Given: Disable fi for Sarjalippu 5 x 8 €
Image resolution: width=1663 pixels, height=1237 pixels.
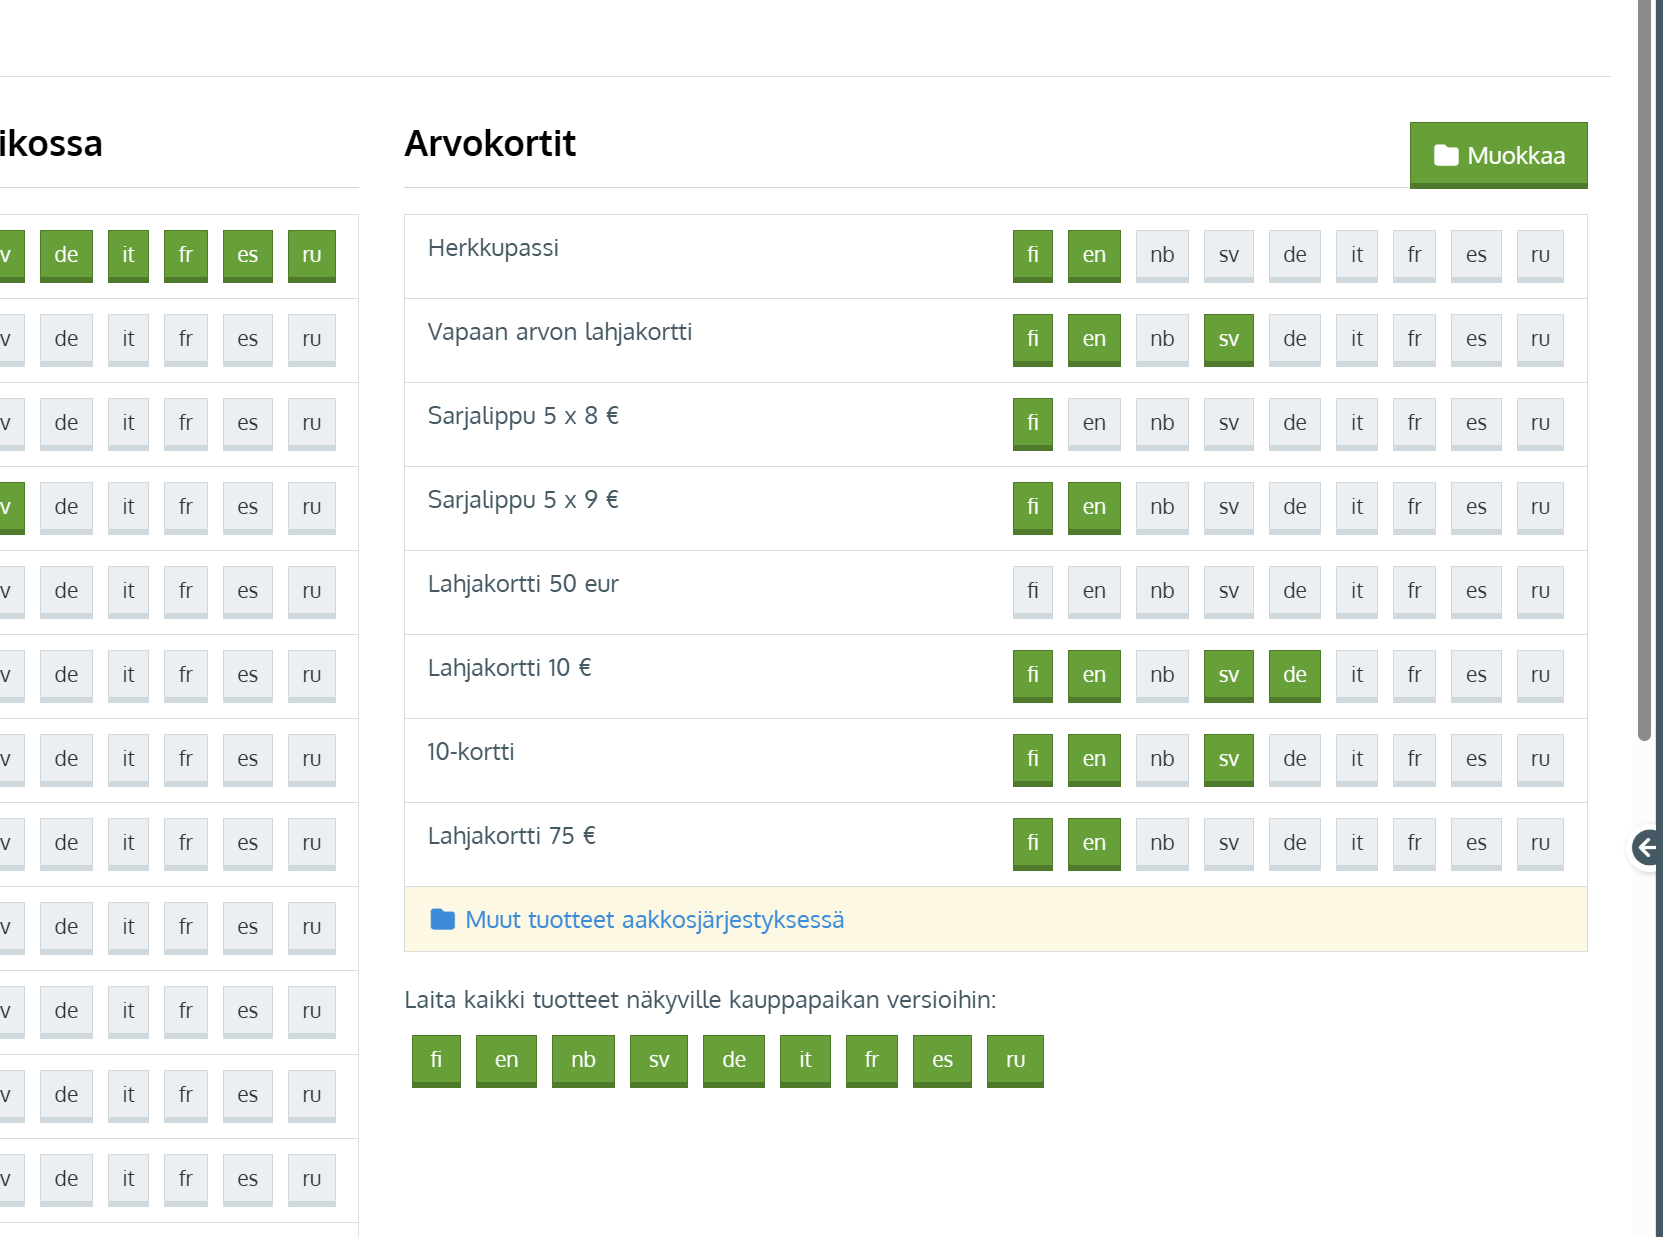Looking at the screenshot, I should pos(1032,424).
